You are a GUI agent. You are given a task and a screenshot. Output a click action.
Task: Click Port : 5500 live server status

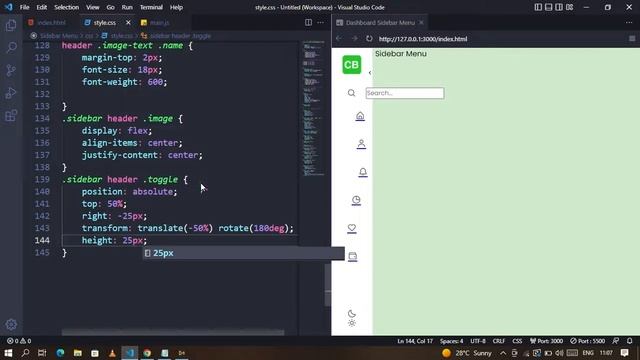pyautogui.click(x=588, y=341)
